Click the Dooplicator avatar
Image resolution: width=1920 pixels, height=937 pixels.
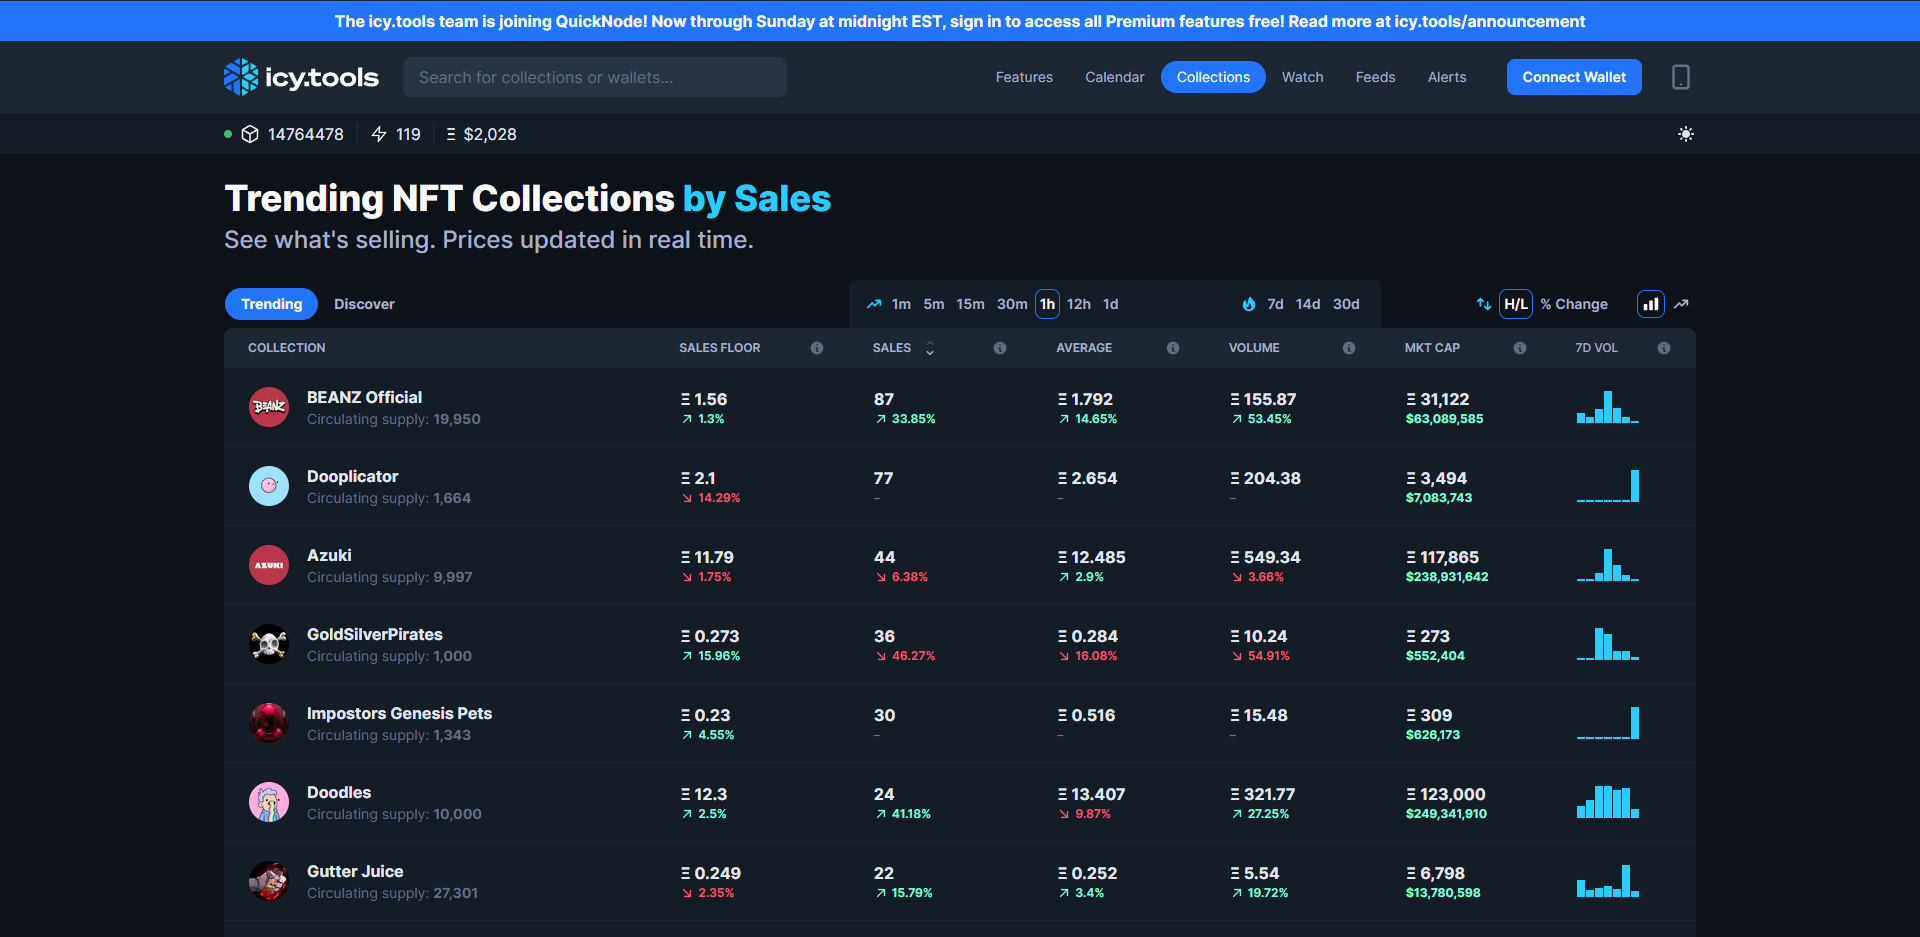269,486
